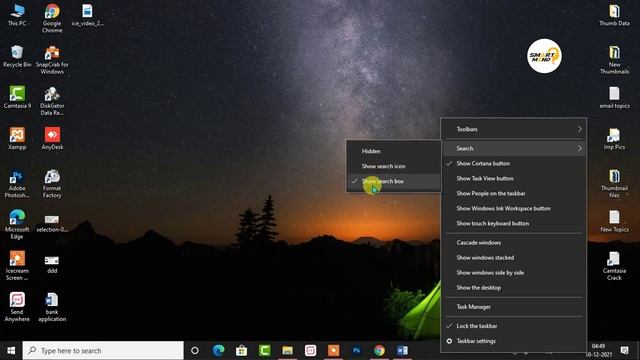Open Microsoft Store from taskbar
This screenshot has height=360, width=640.
(241, 351)
